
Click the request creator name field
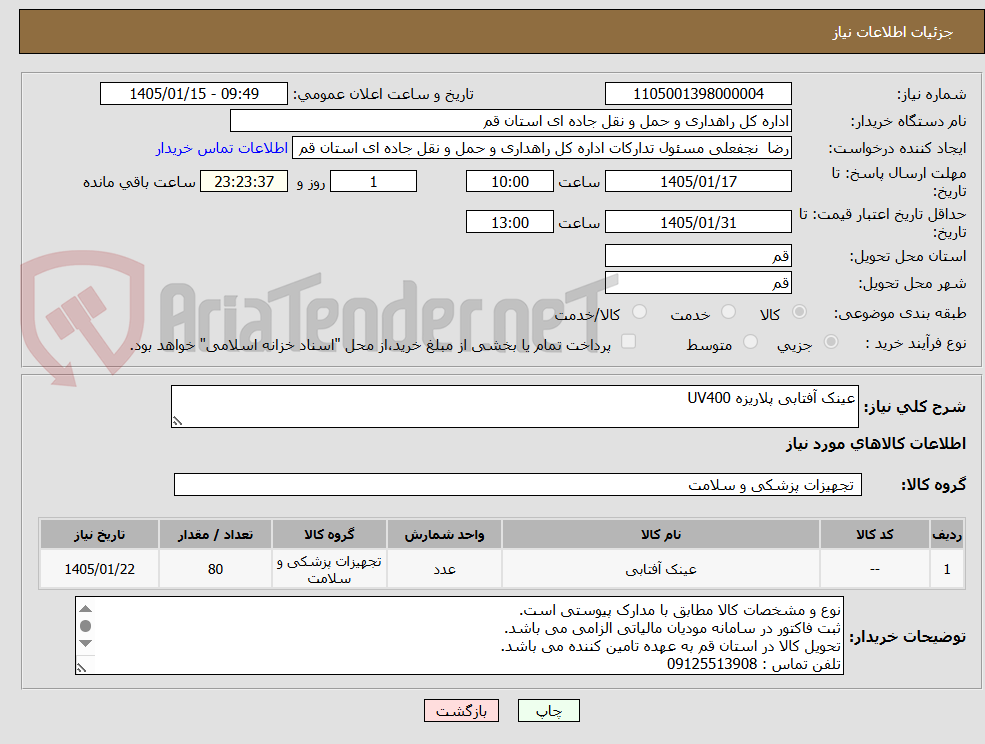pos(541,148)
